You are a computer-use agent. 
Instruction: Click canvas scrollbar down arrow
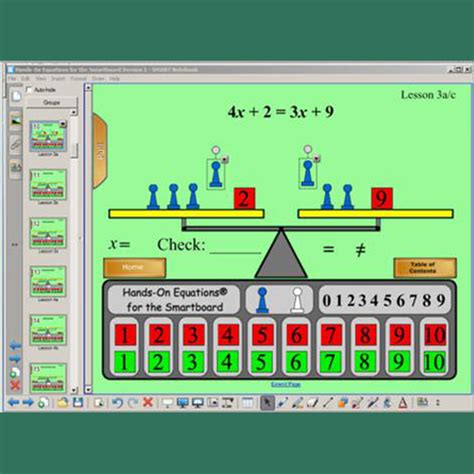click(x=88, y=389)
